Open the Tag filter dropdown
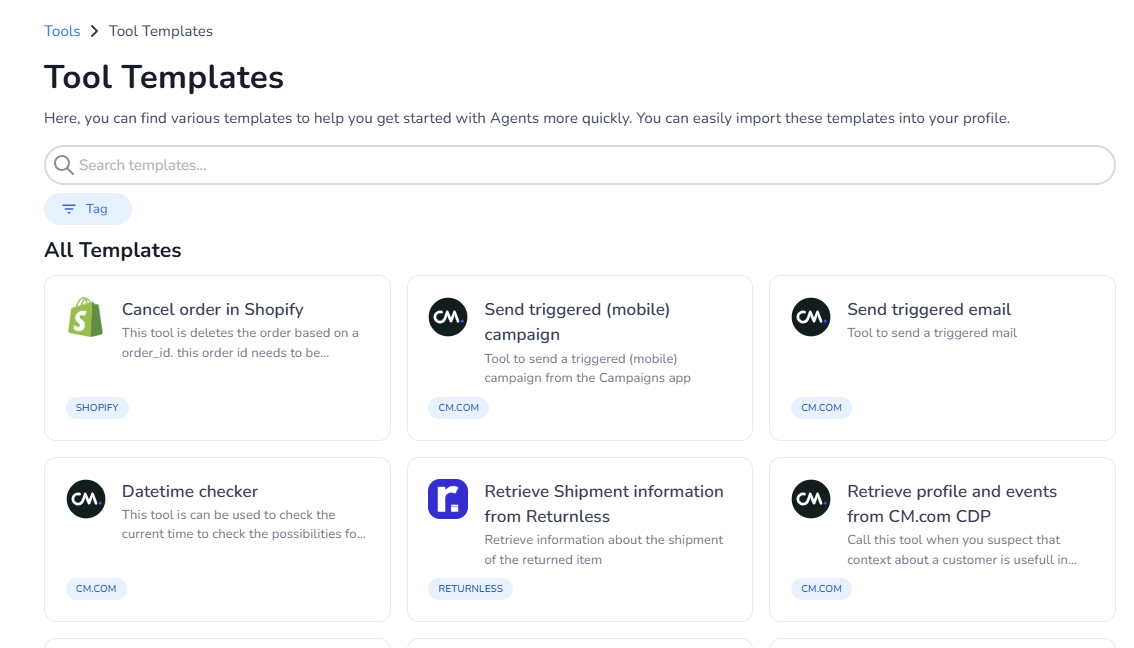Image resolution: width=1134 pixels, height=648 pixels. (88, 209)
